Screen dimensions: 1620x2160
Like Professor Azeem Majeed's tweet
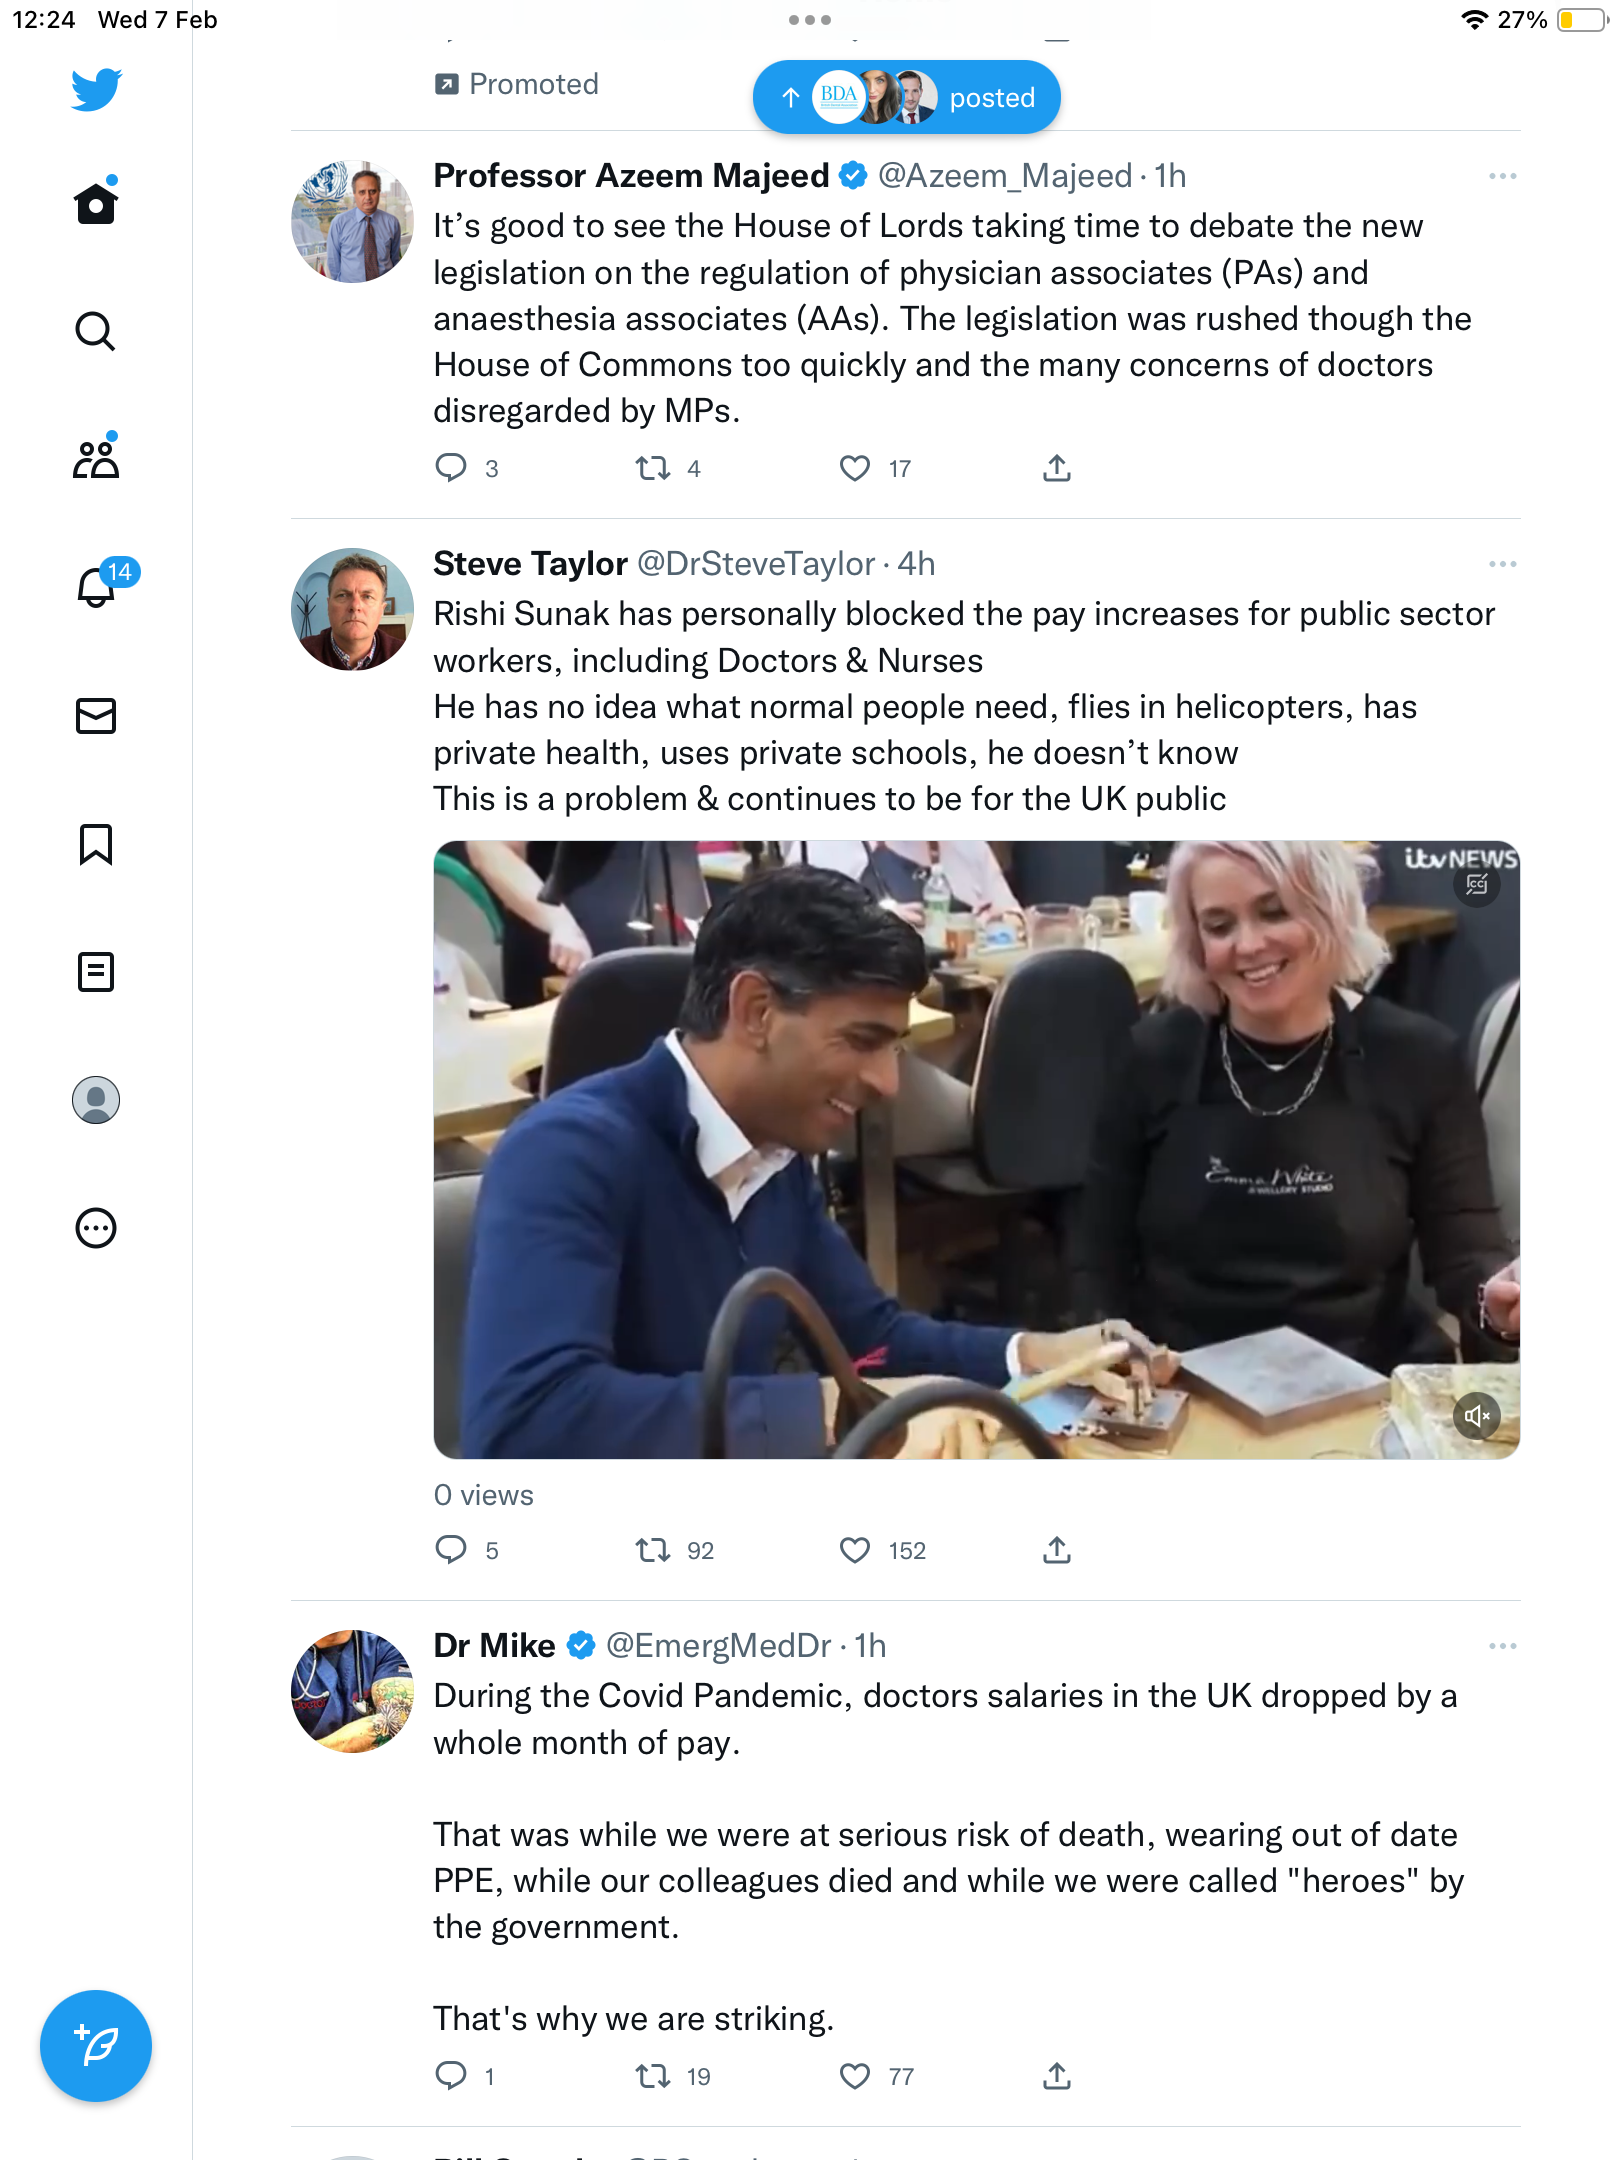[854, 468]
